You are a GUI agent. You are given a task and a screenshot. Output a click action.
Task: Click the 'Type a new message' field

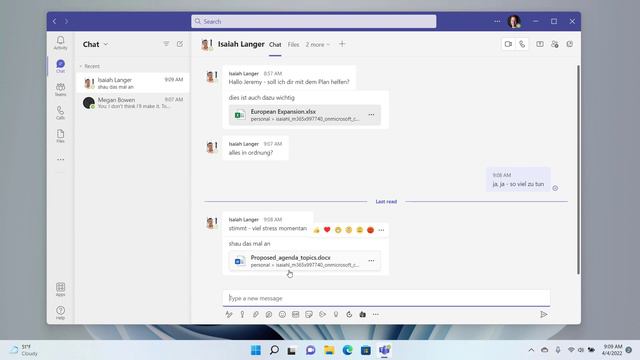coord(386,298)
